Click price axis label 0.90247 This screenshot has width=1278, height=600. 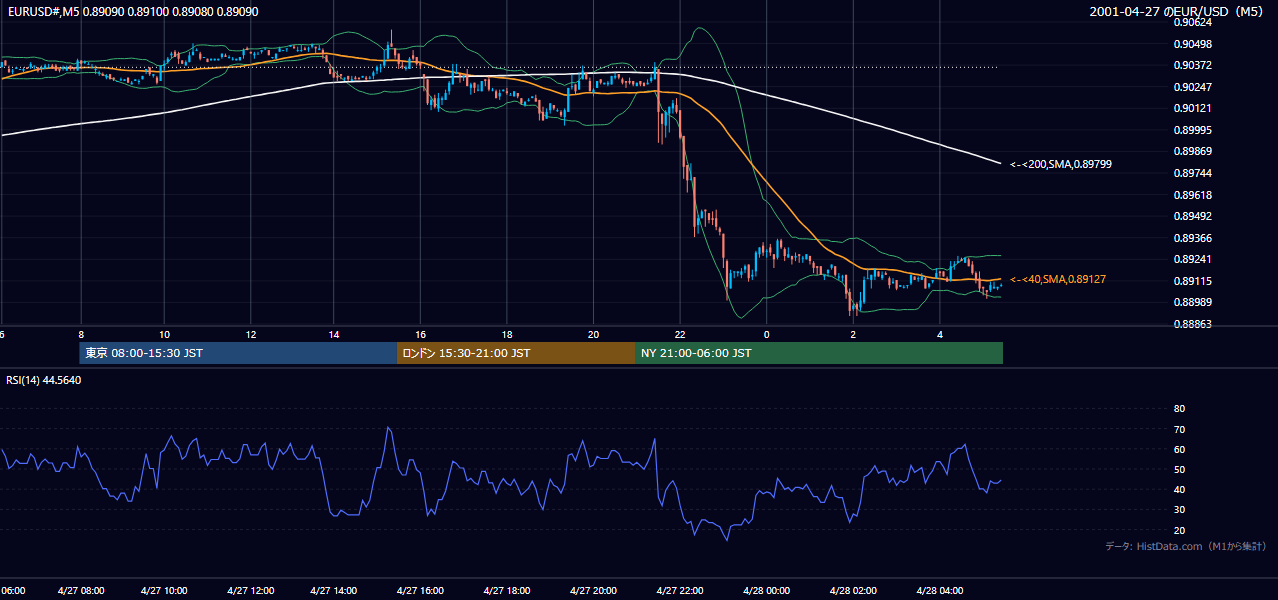click(1194, 87)
